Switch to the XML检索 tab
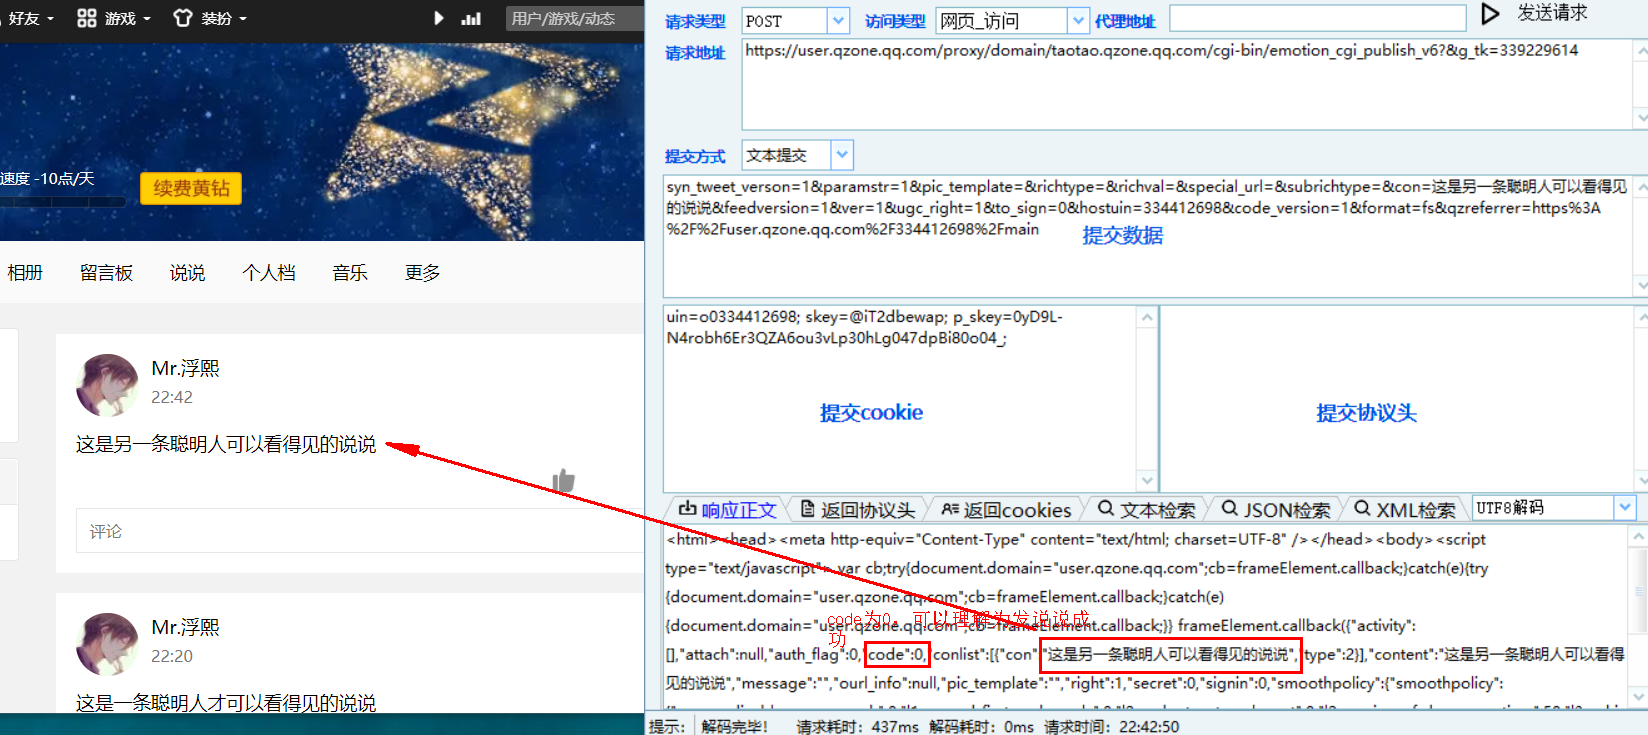 [1405, 510]
